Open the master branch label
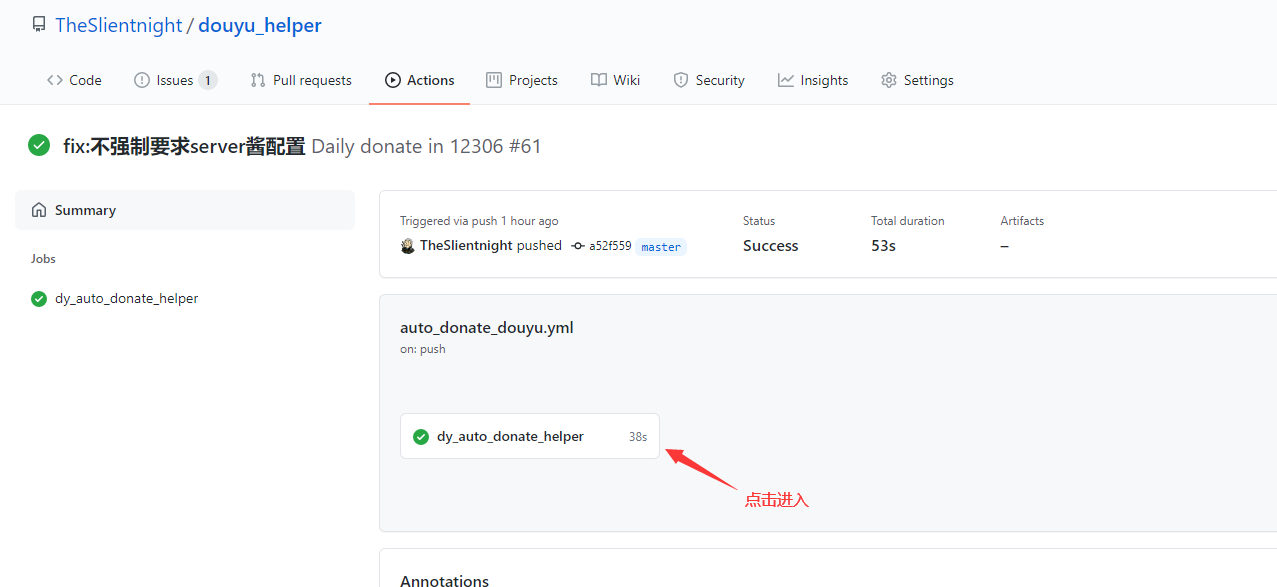This screenshot has width=1277, height=587. pos(661,247)
